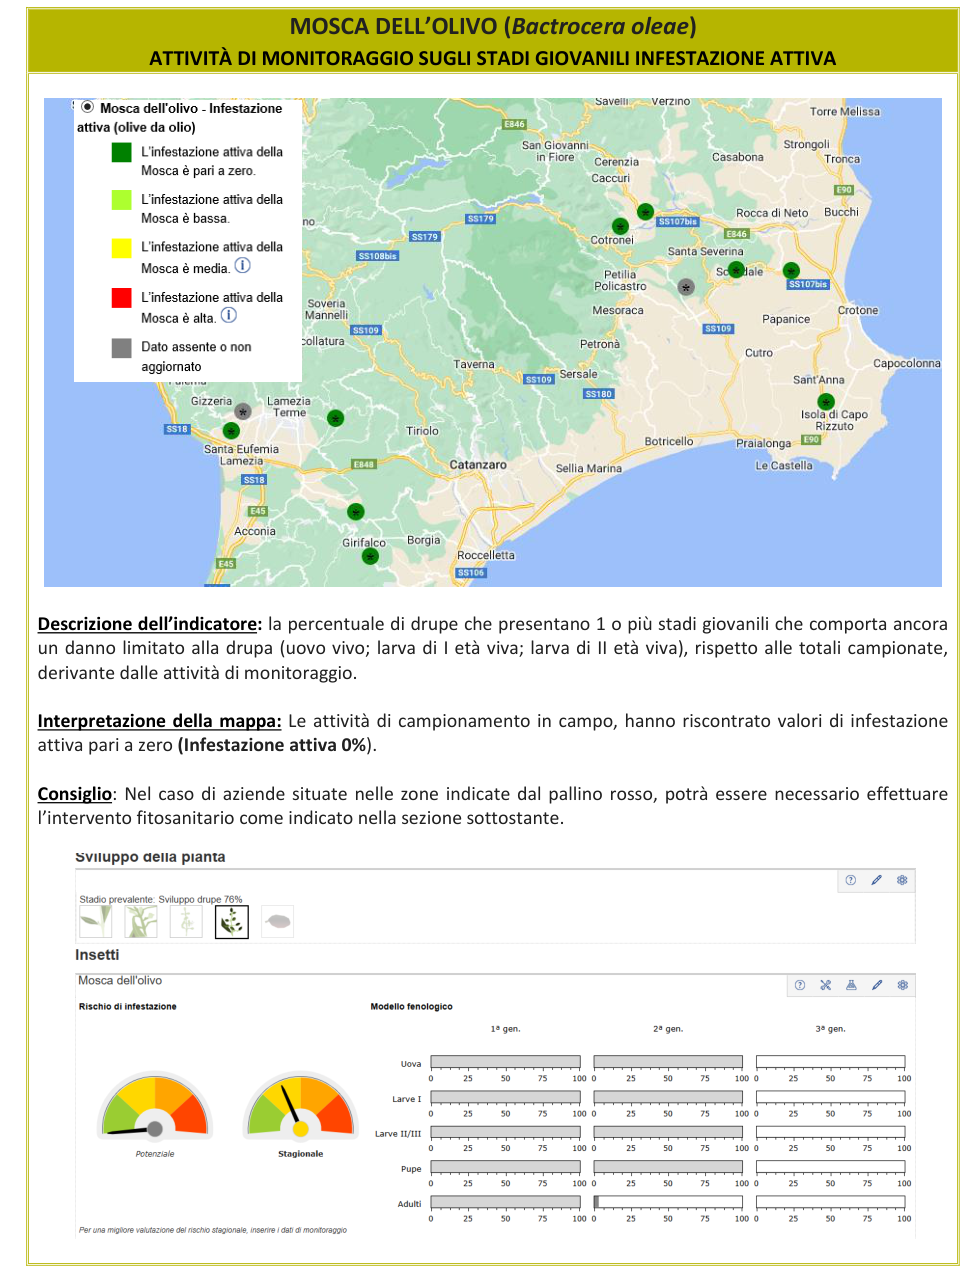The image size is (979, 1278).
Task: Click green marker above lower SS107bis label
Action: (791, 270)
